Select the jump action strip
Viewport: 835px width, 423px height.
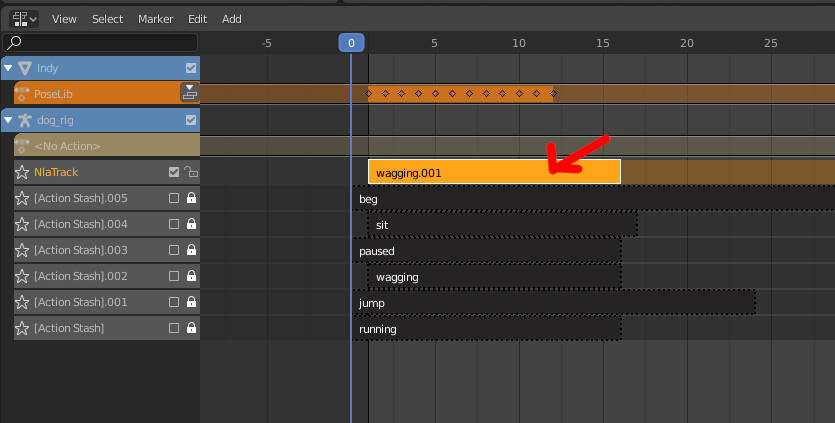pyautogui.click(x=550, y=302)
